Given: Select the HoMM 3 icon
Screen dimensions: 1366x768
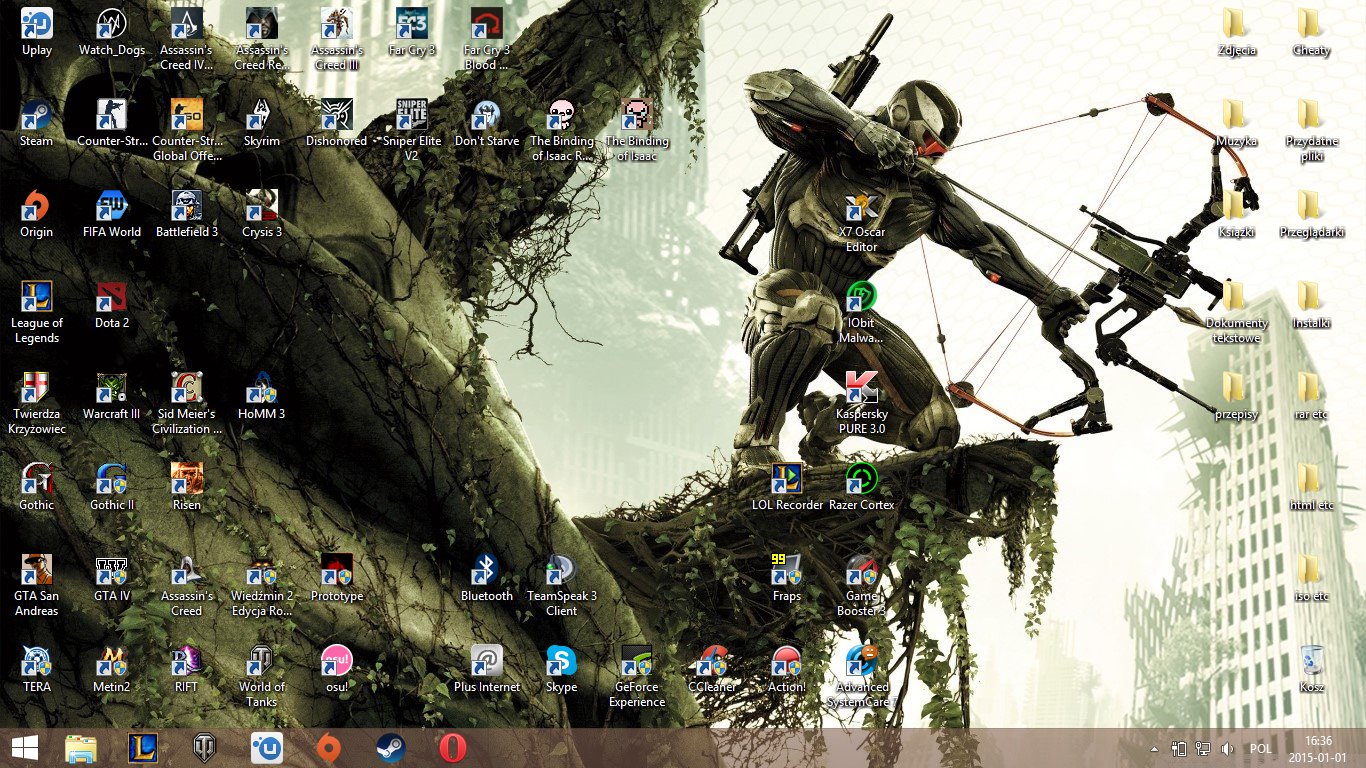Looking at the screenshot, I should (x=262, y=396).
